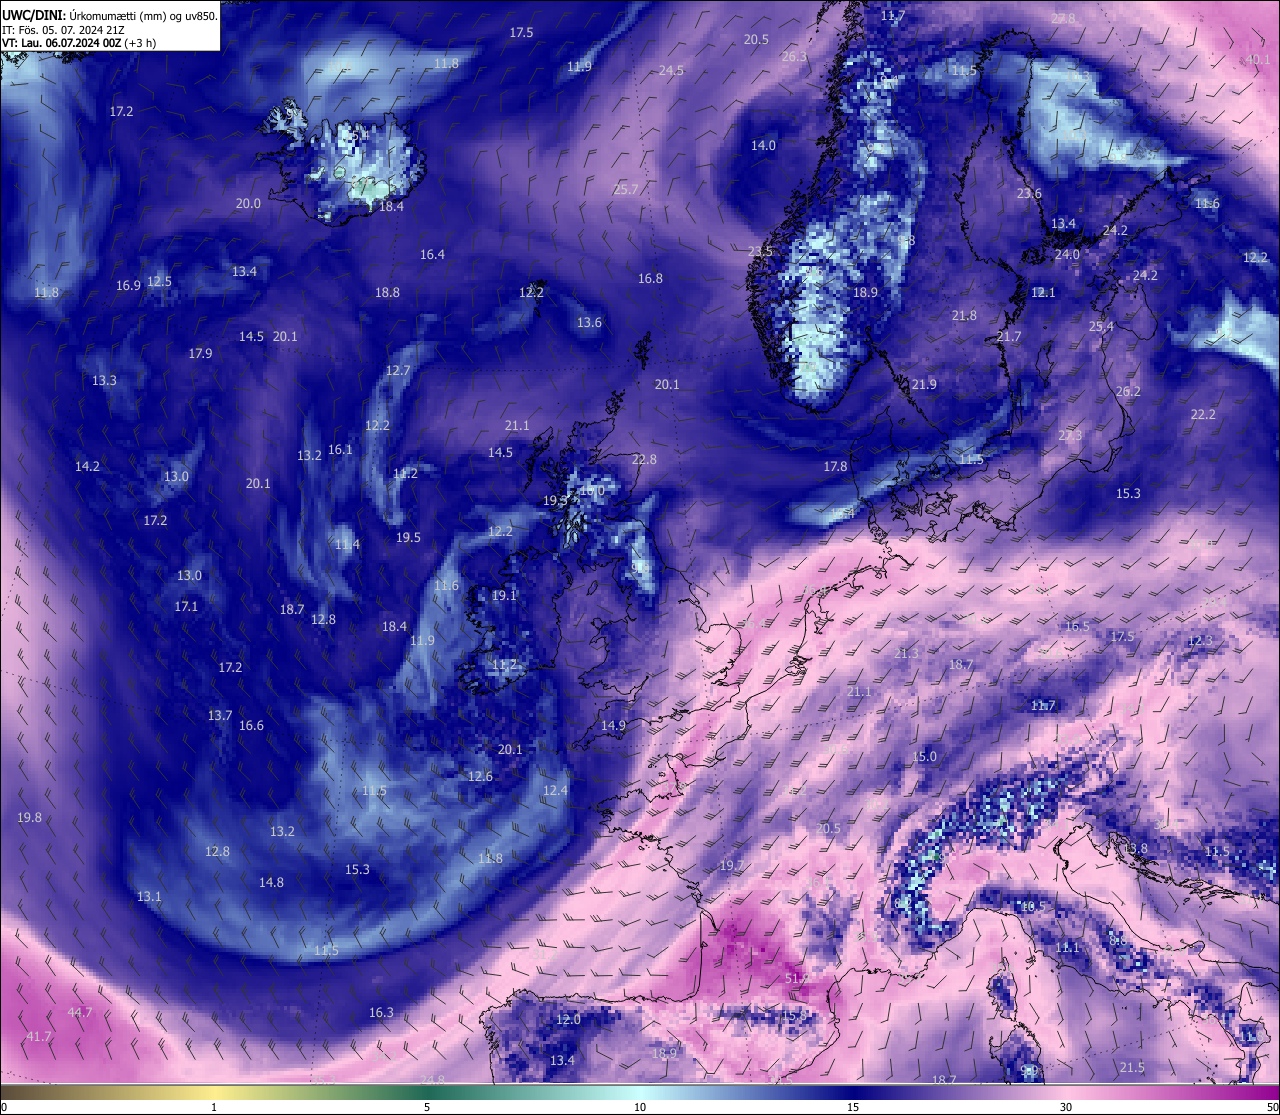Screen dimensions: 1280x1115
Task: Click the 16.5 value on the map
Action: pos(1077,627)
